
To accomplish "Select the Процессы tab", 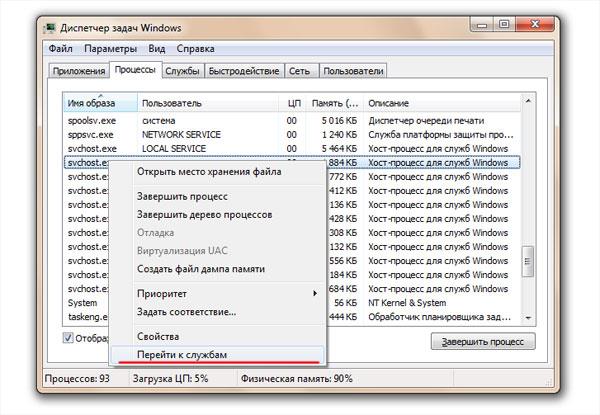I will (x=135, y=70).
